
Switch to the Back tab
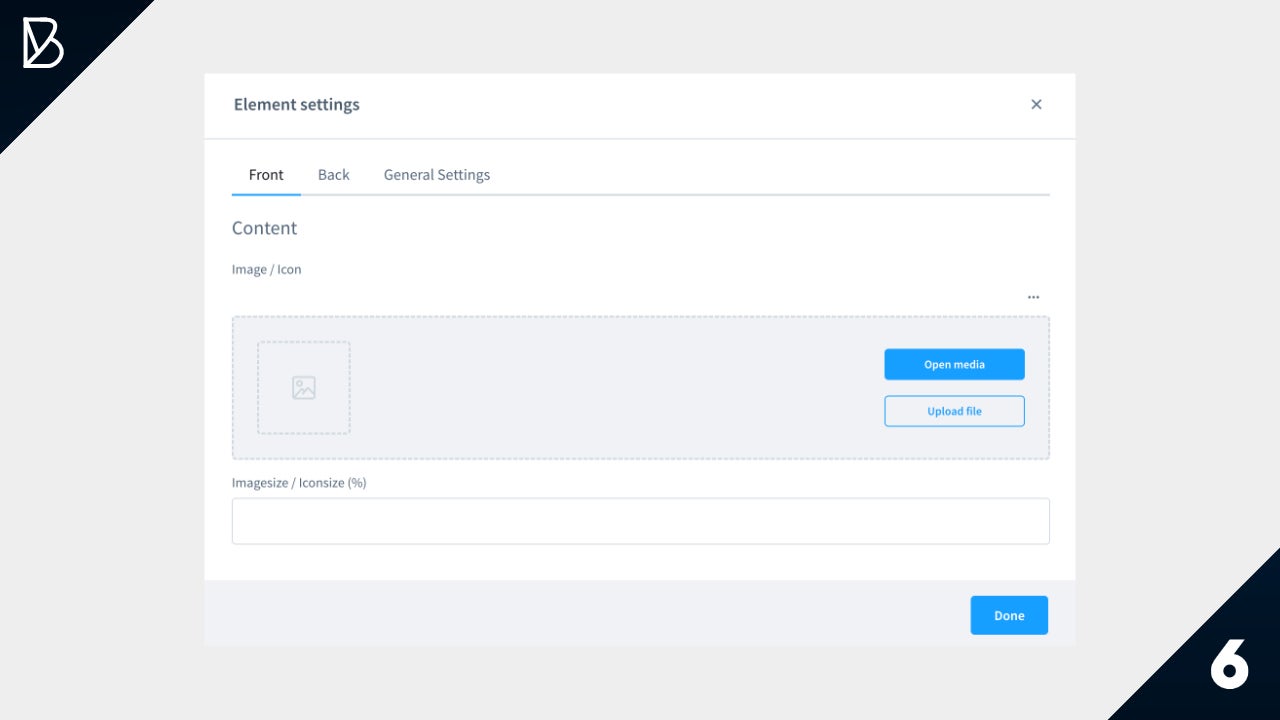tap(333, 175)
